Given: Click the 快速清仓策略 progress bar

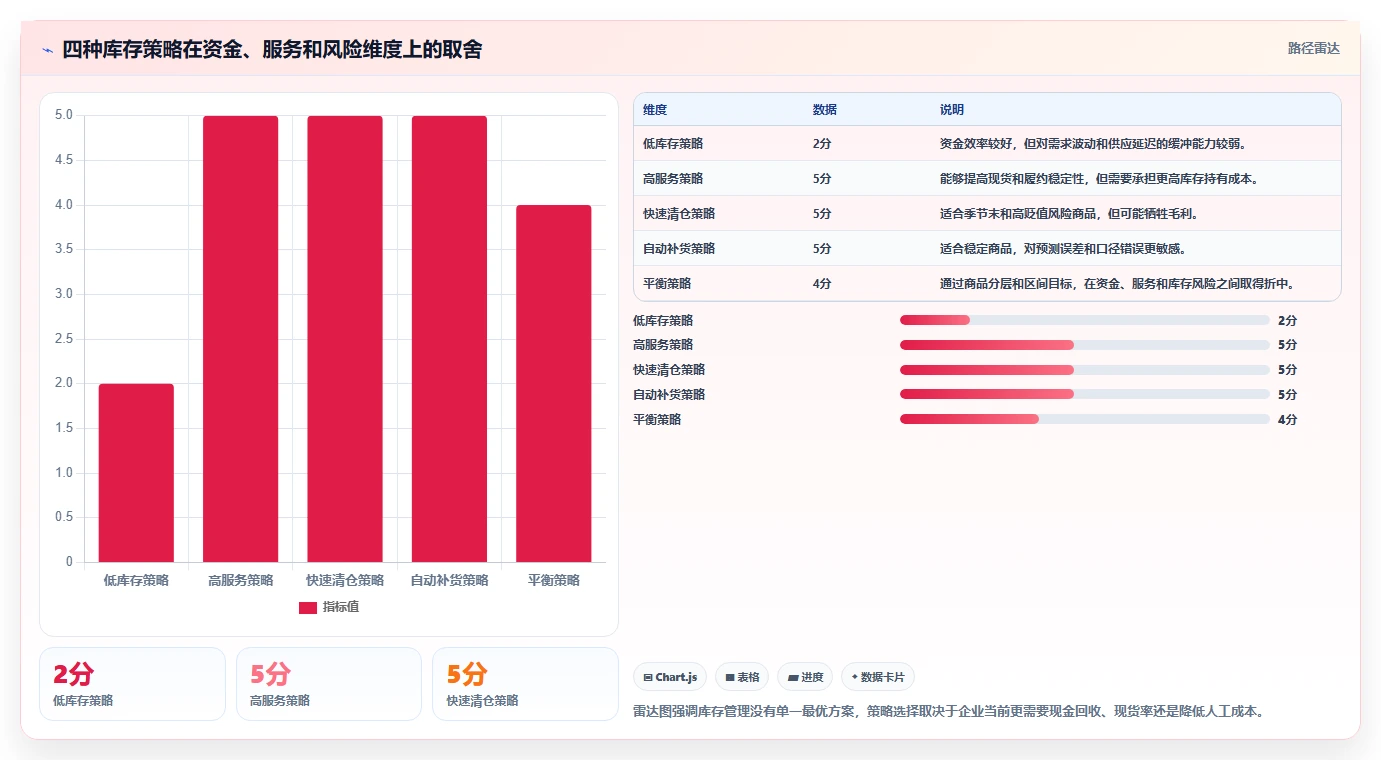Looking at the screenshot, I should pos(1085,369).
